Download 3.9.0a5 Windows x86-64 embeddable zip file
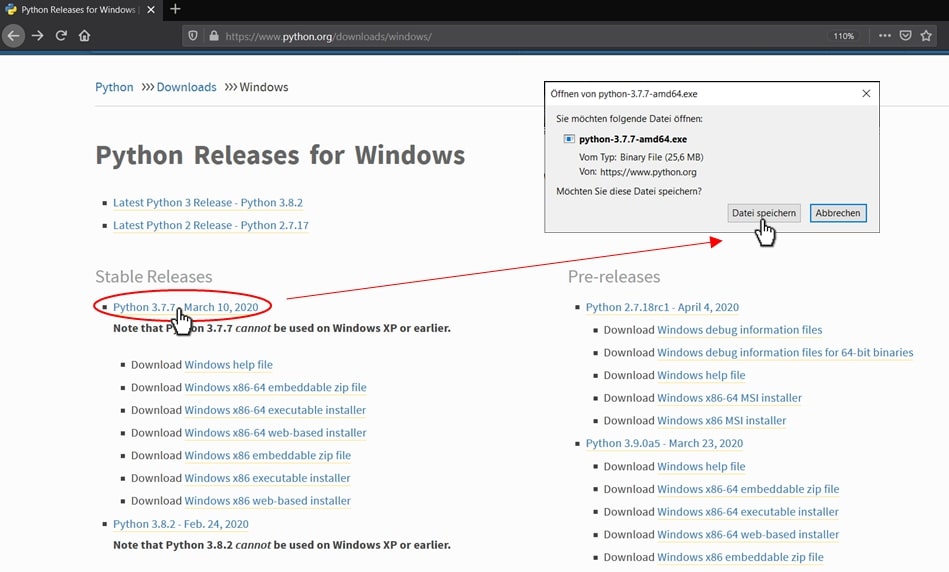This screenshot has width=949, height=572. coord(748,489)
